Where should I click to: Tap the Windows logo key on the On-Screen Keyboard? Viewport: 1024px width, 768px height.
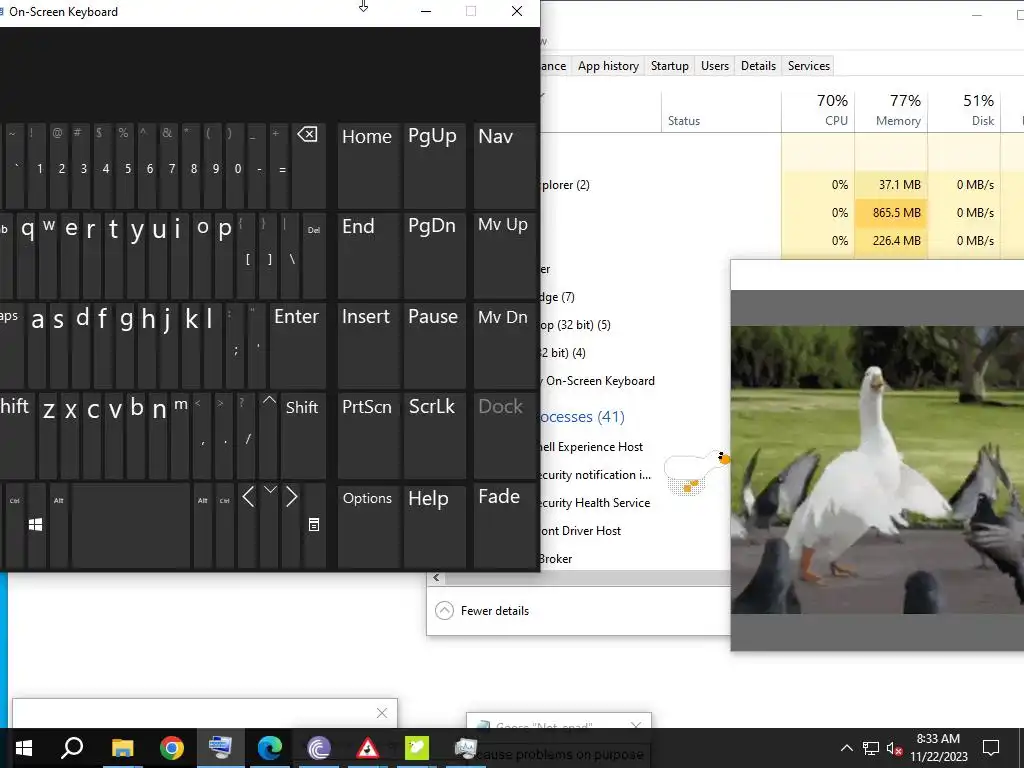[36, 526]
